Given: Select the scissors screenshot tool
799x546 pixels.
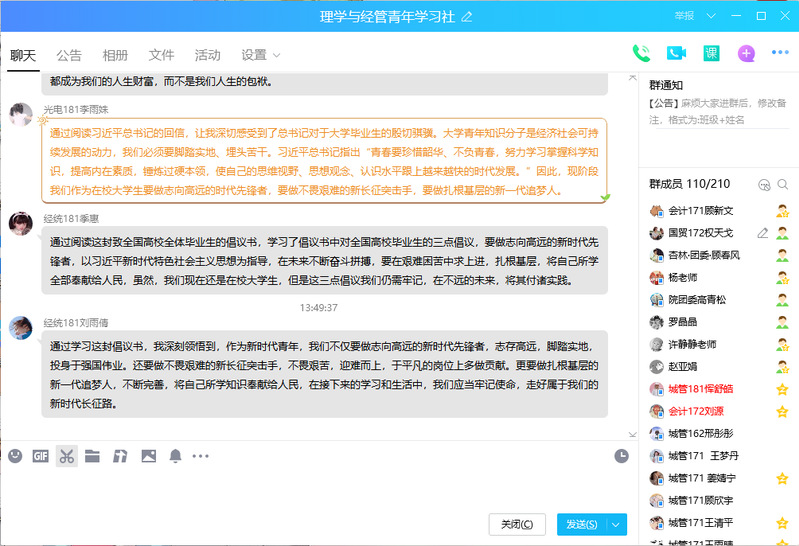Looking at the screenshot, I should [x=67, y=456].
